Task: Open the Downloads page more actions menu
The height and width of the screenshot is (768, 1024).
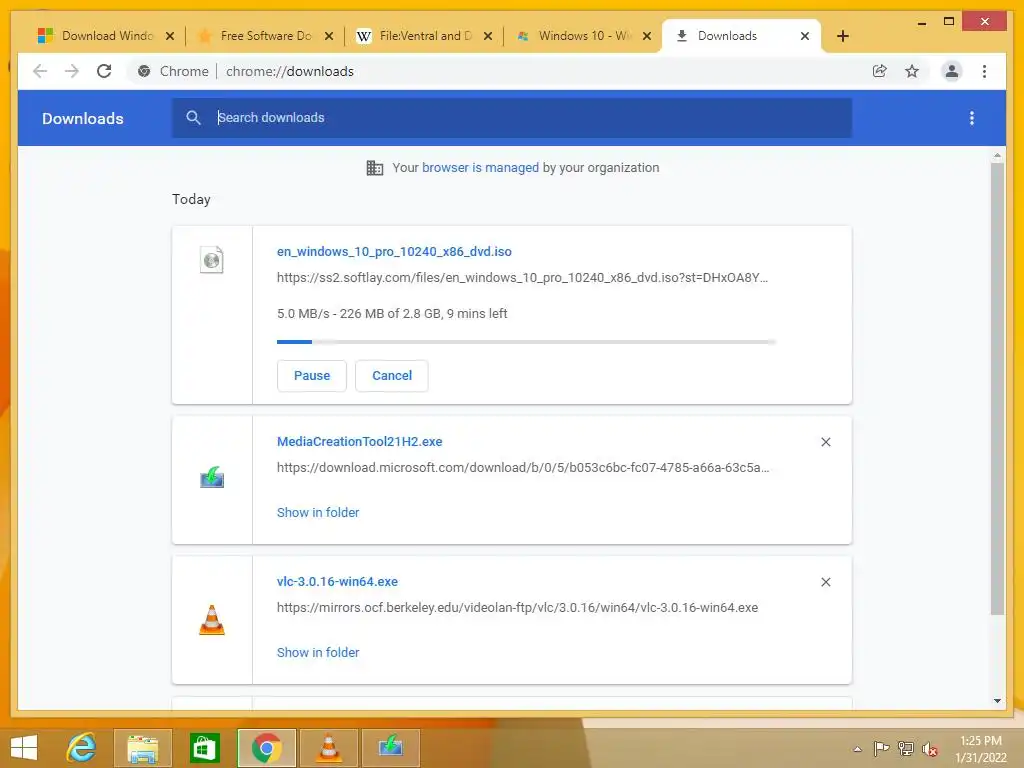Action: coord(972,118)
